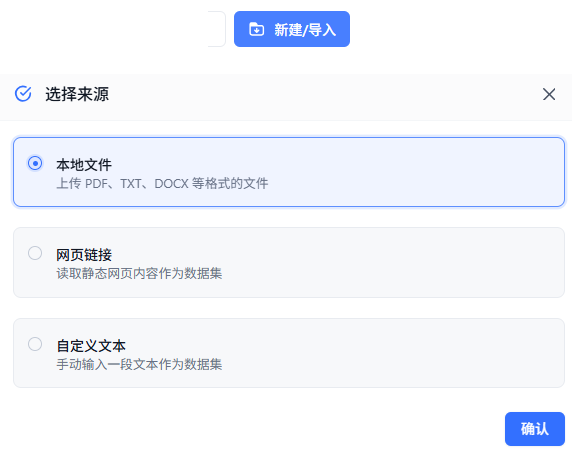Confirm the selection with 确认
Image resolution: width=572 pixels, height=453 pixels.
pyautogui.click(x=535, y=429)
